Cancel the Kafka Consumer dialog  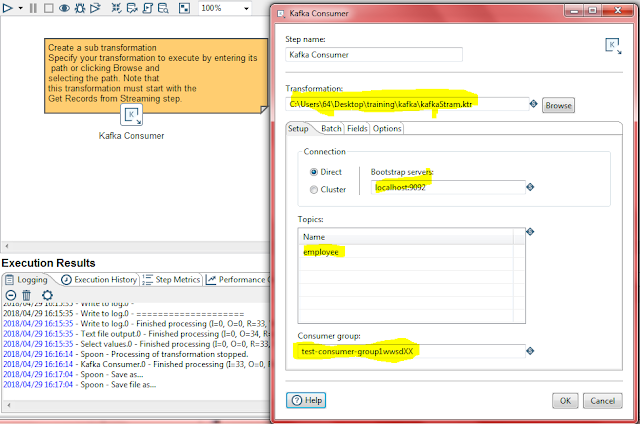click(x=602, y=401)
